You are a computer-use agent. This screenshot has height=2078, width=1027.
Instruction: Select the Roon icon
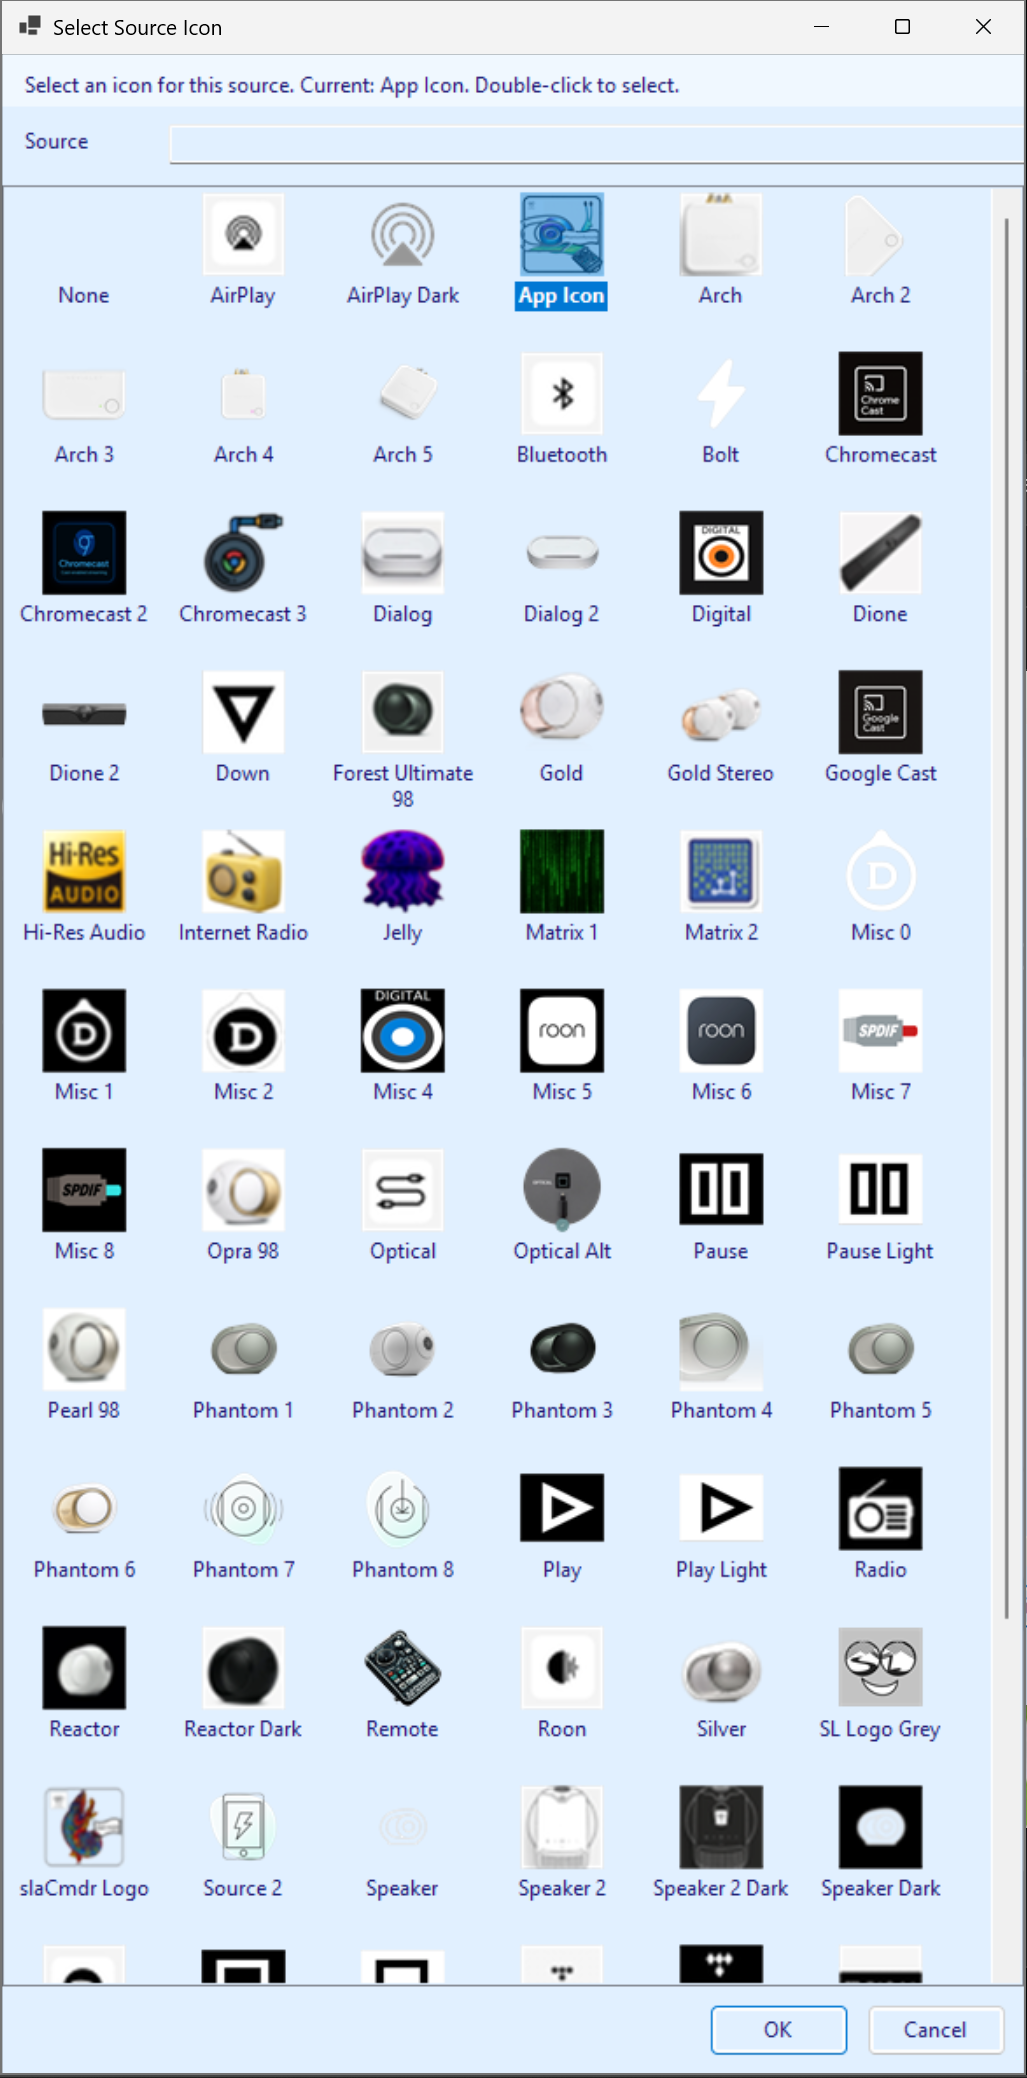pos(562,1667)
